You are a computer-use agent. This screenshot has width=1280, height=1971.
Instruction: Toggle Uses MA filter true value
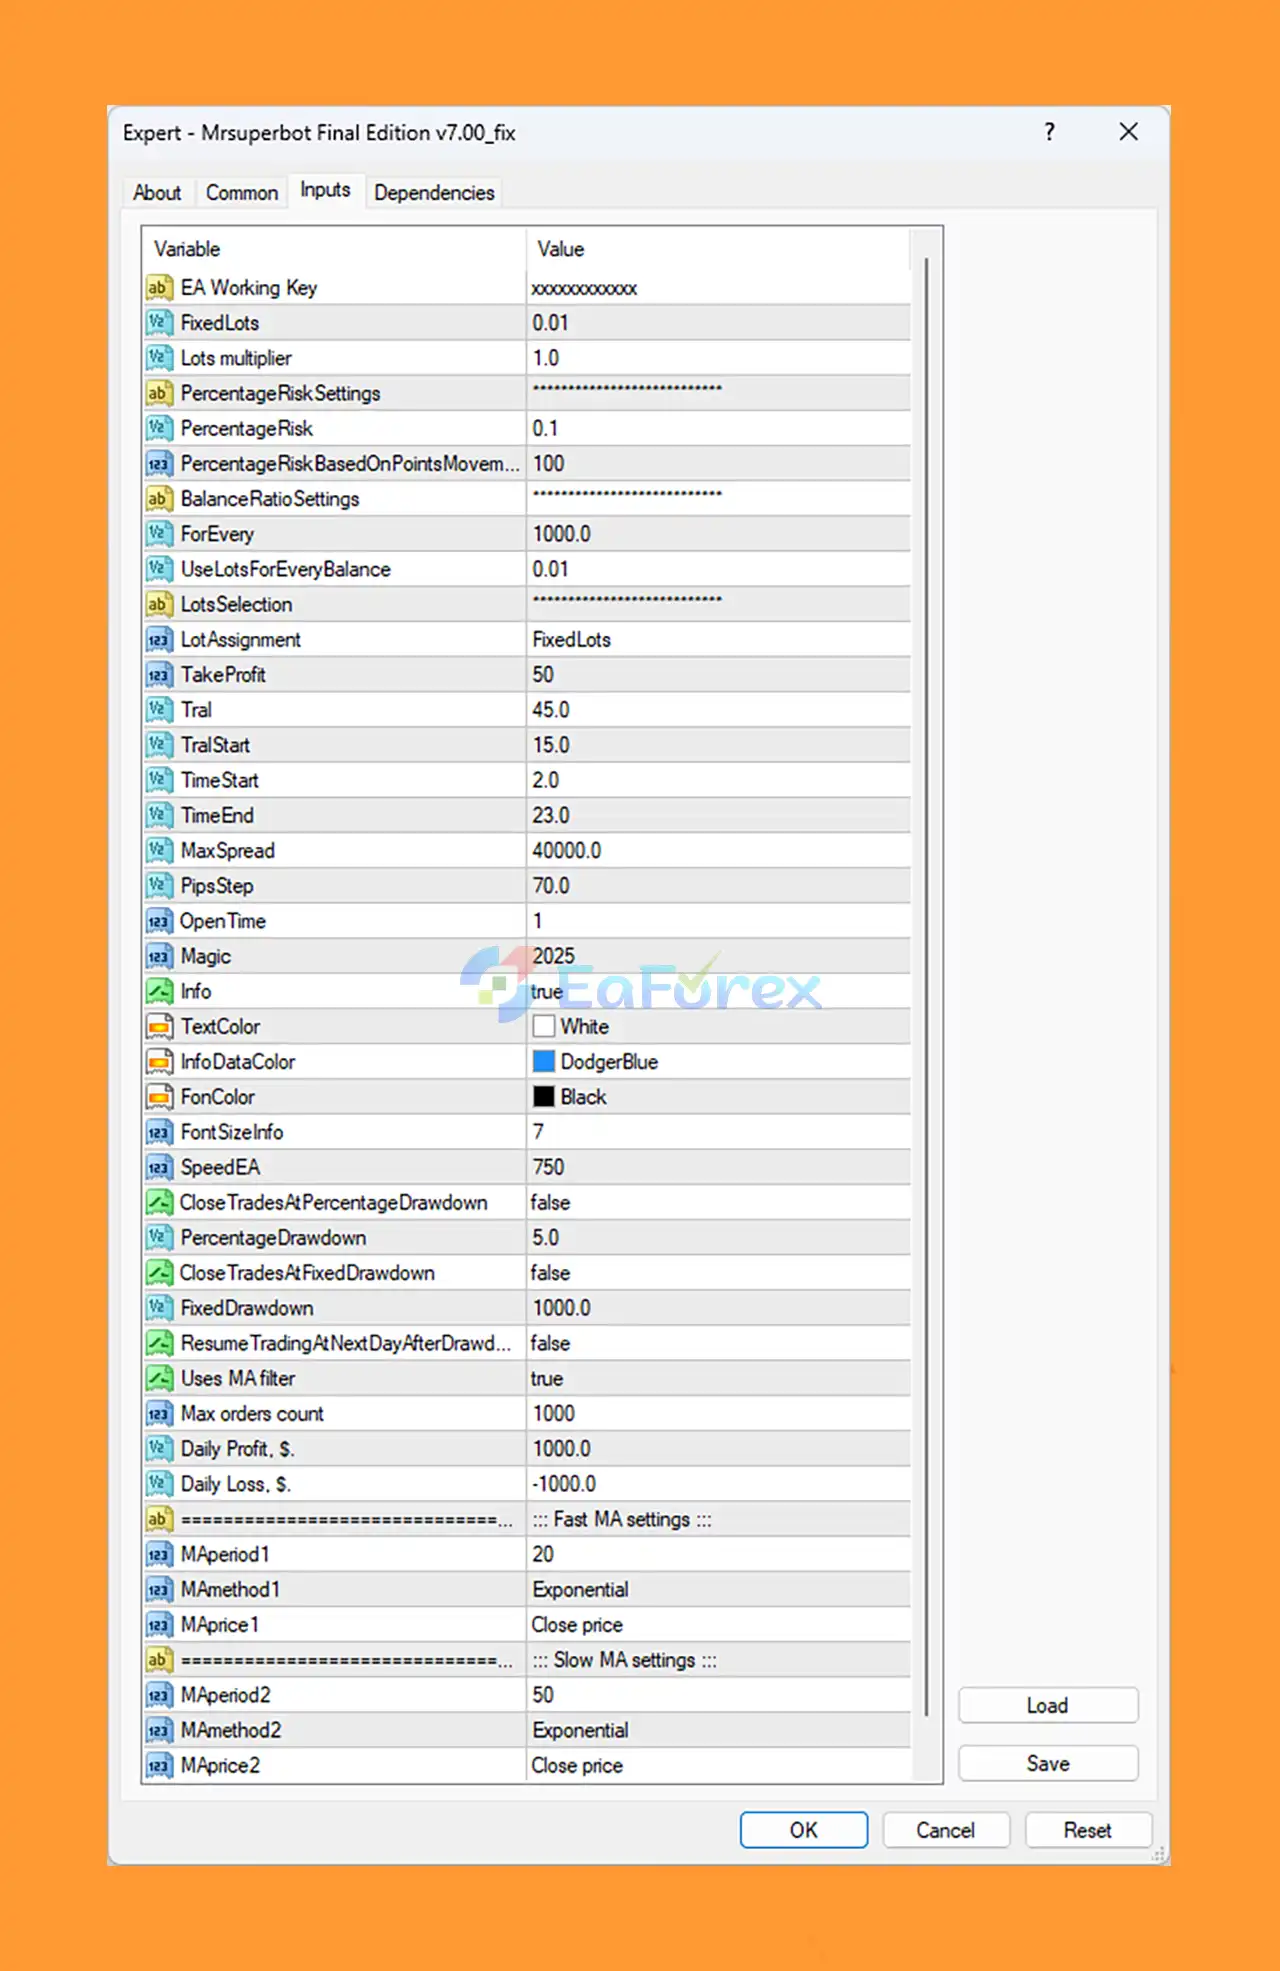(x=718, y=1378)
